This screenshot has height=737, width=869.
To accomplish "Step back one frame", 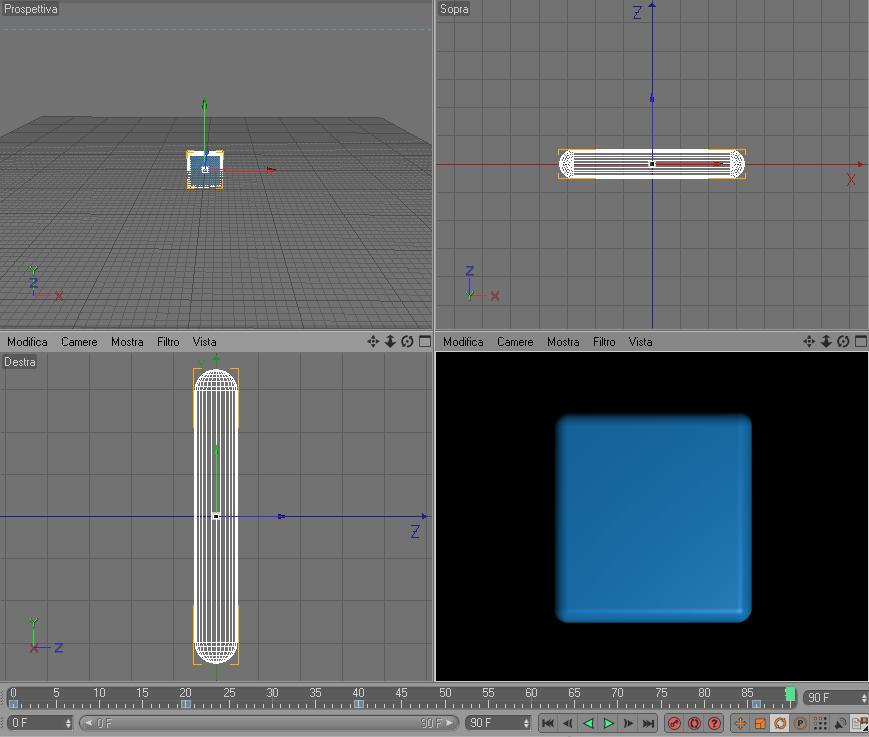I will [x=568, y=723].
